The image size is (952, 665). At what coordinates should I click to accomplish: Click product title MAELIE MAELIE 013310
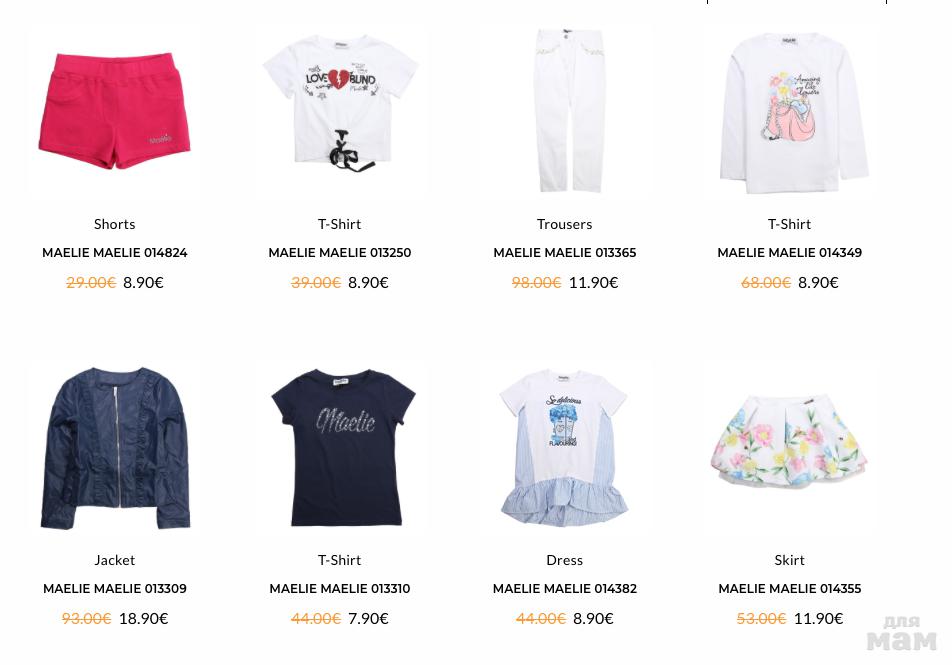click(340, 588)
